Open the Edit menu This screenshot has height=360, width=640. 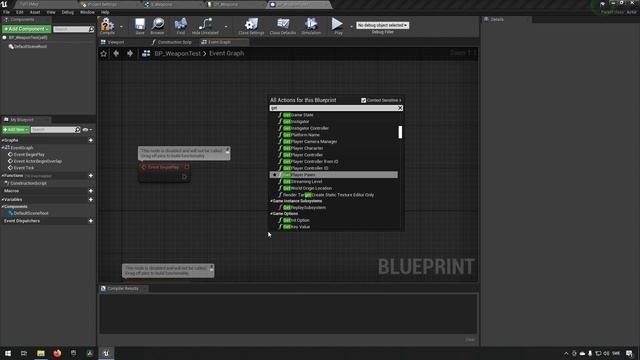click(x=20, y=12)
